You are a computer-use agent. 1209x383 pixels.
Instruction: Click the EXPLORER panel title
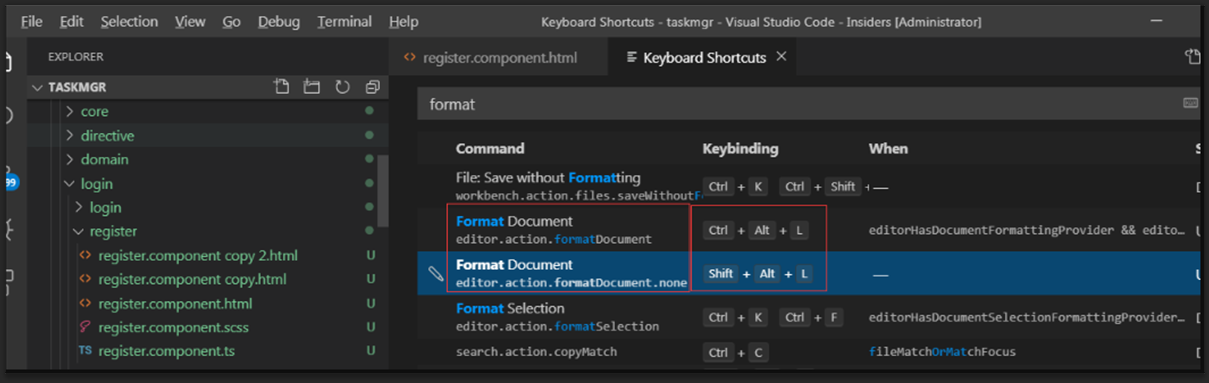[76, 57]
